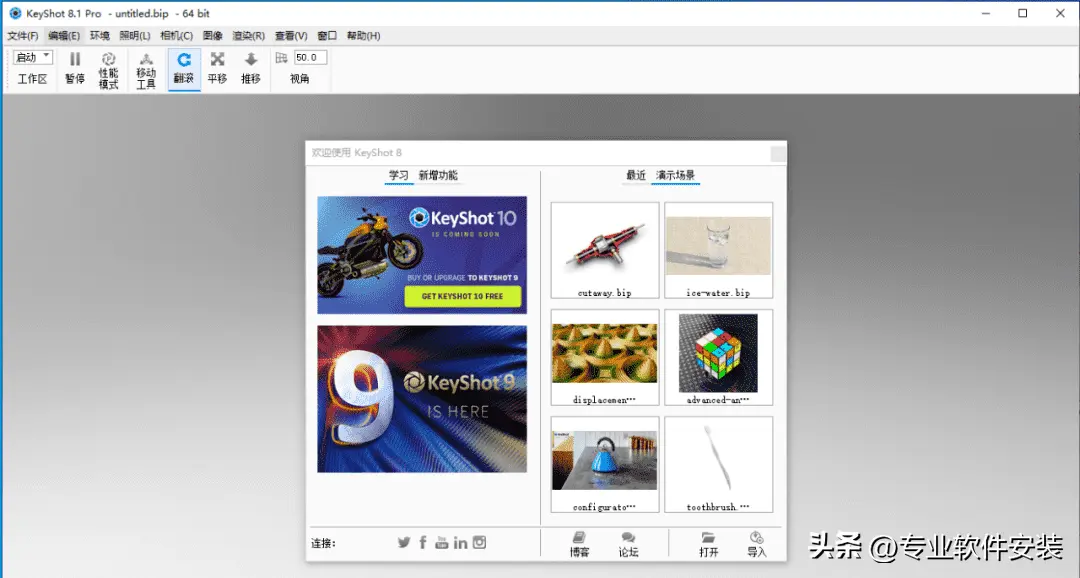
Task: Open the Camera (相机) menu
Action: click(x=176, y=36)
